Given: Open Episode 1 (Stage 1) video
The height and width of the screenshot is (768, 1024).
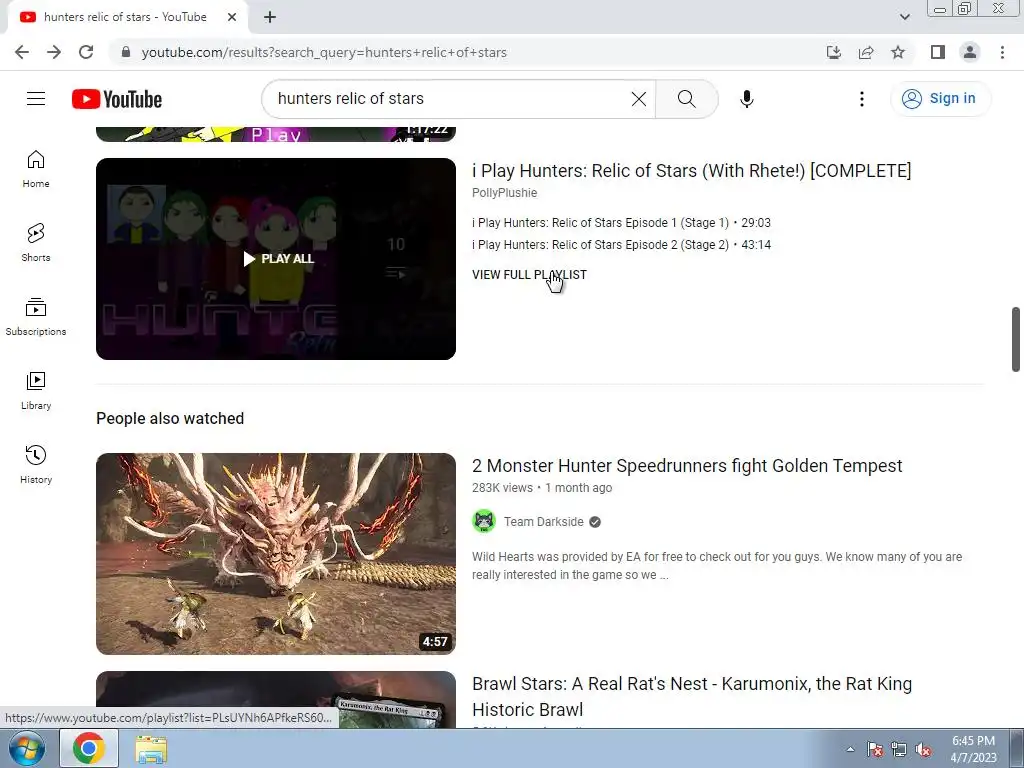Looking at the screenshot, I should (621, 223).
